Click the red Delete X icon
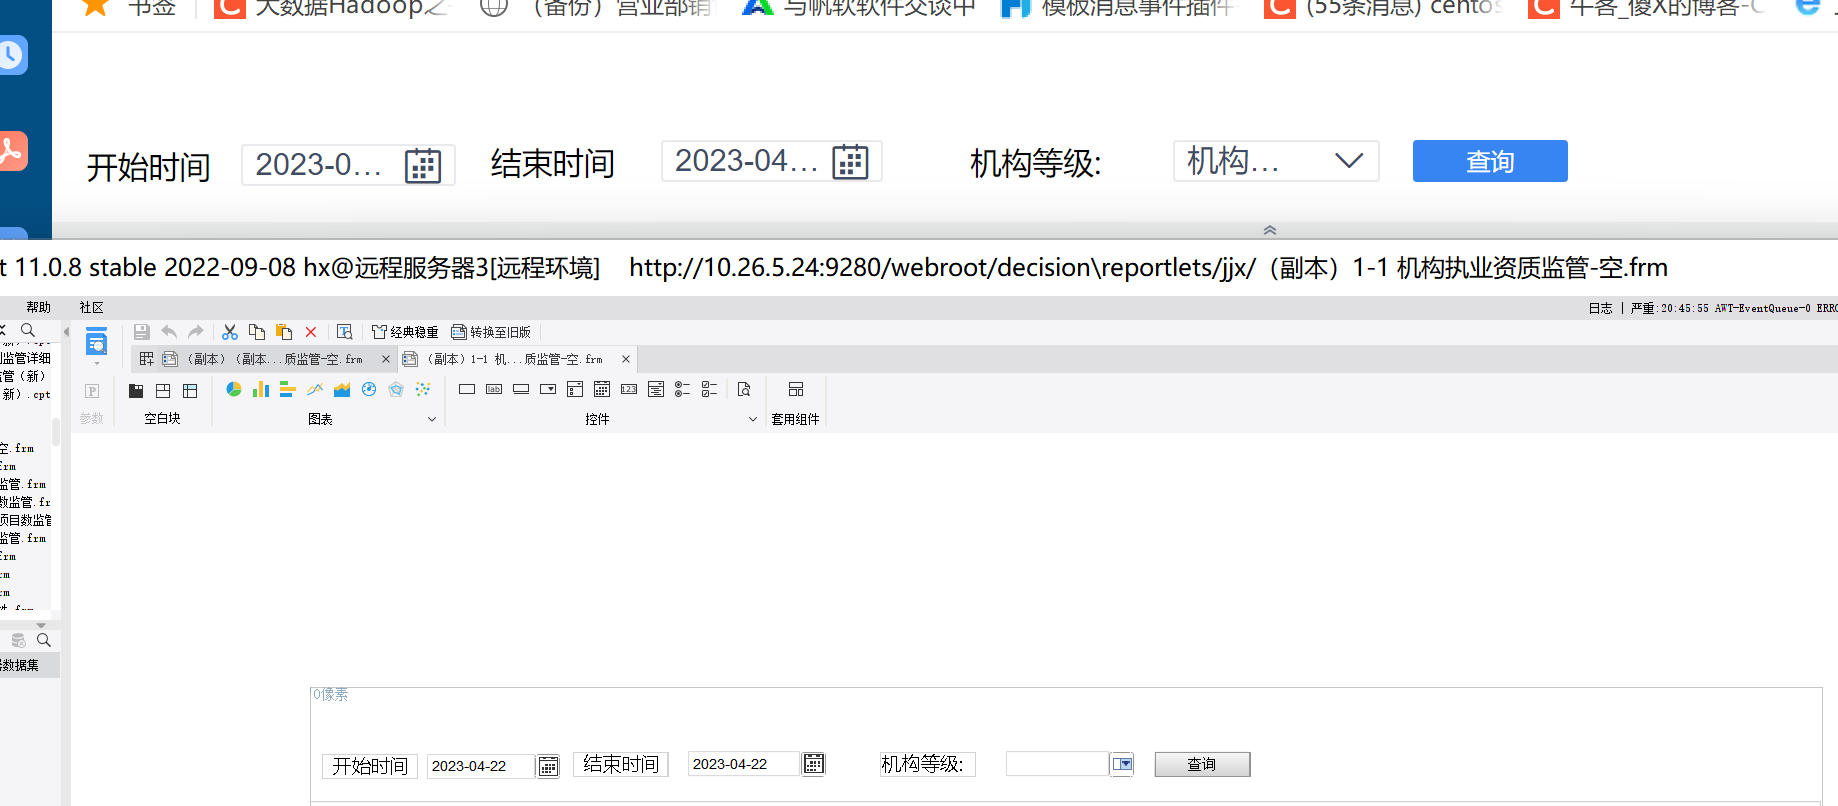Image resolution: width=1838 pixels, height=806 pixels. 311,332
